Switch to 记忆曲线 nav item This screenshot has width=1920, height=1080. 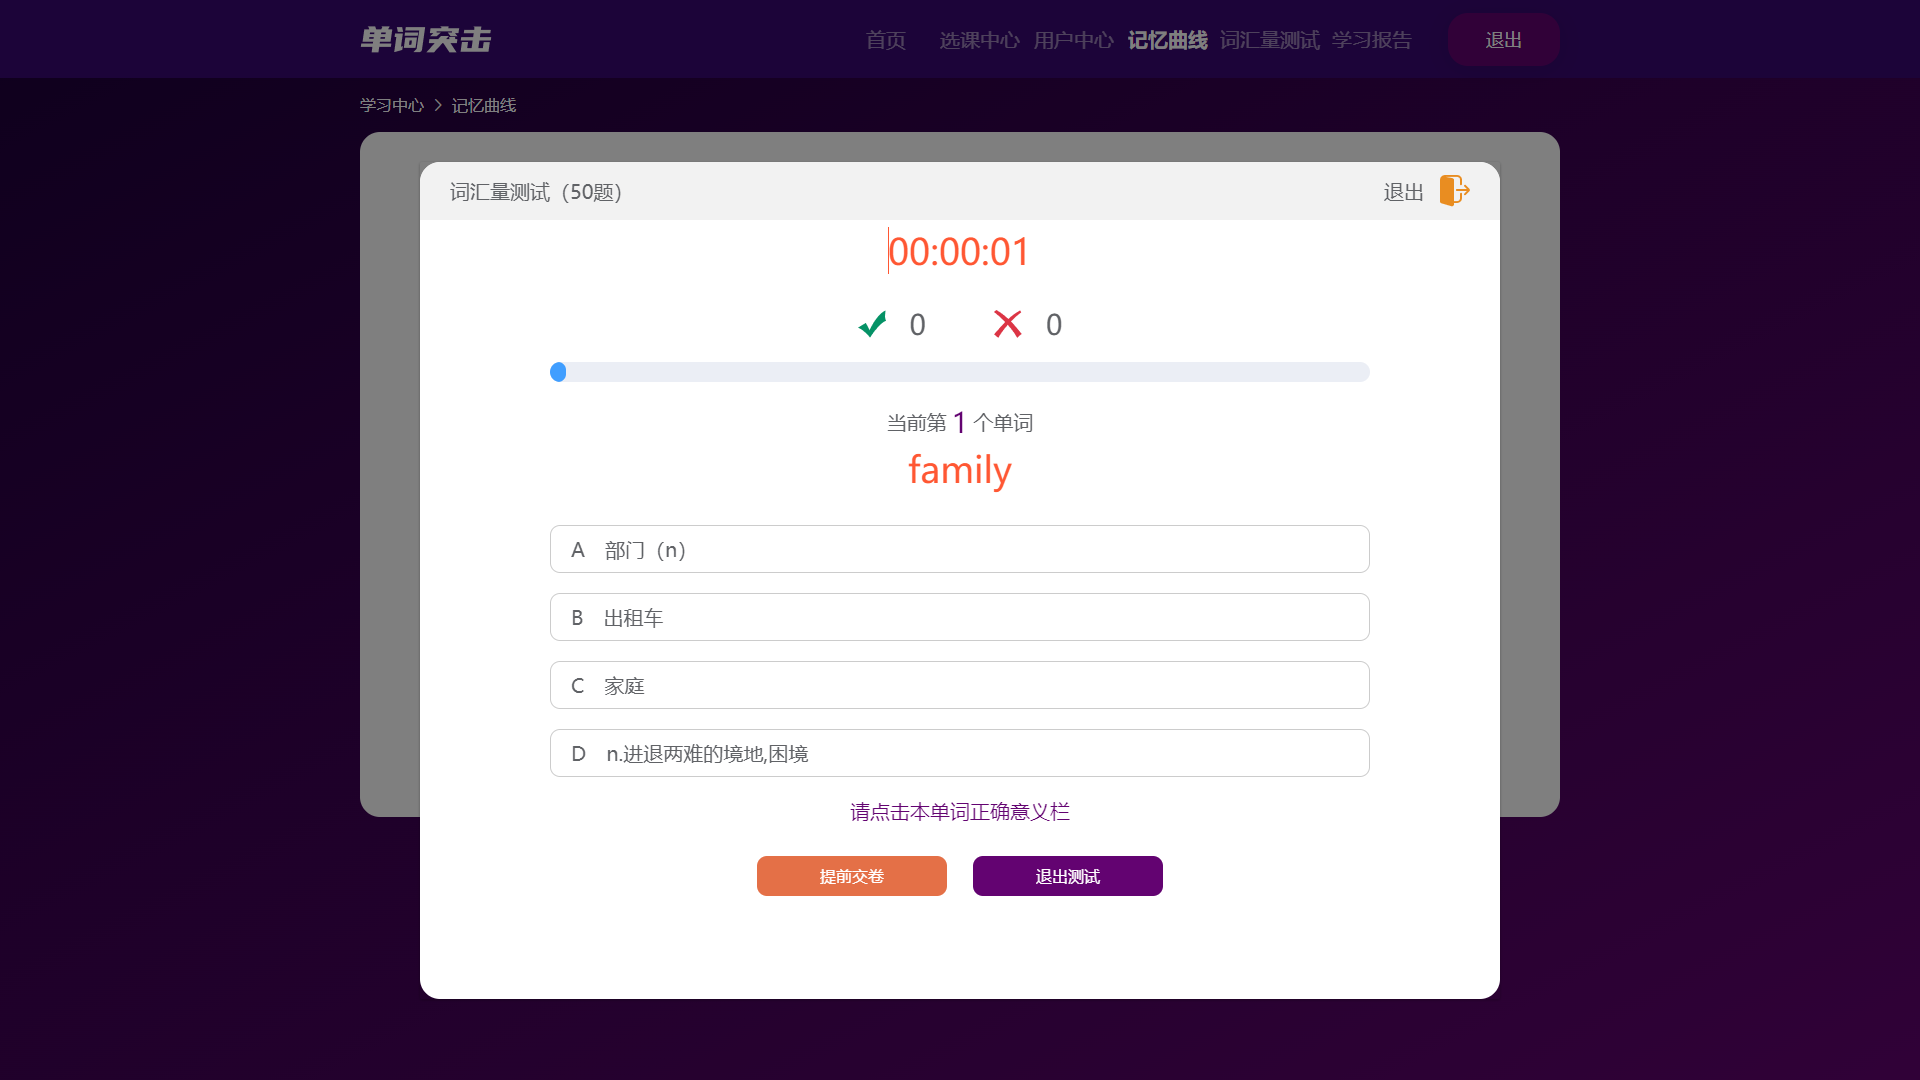1167,40
